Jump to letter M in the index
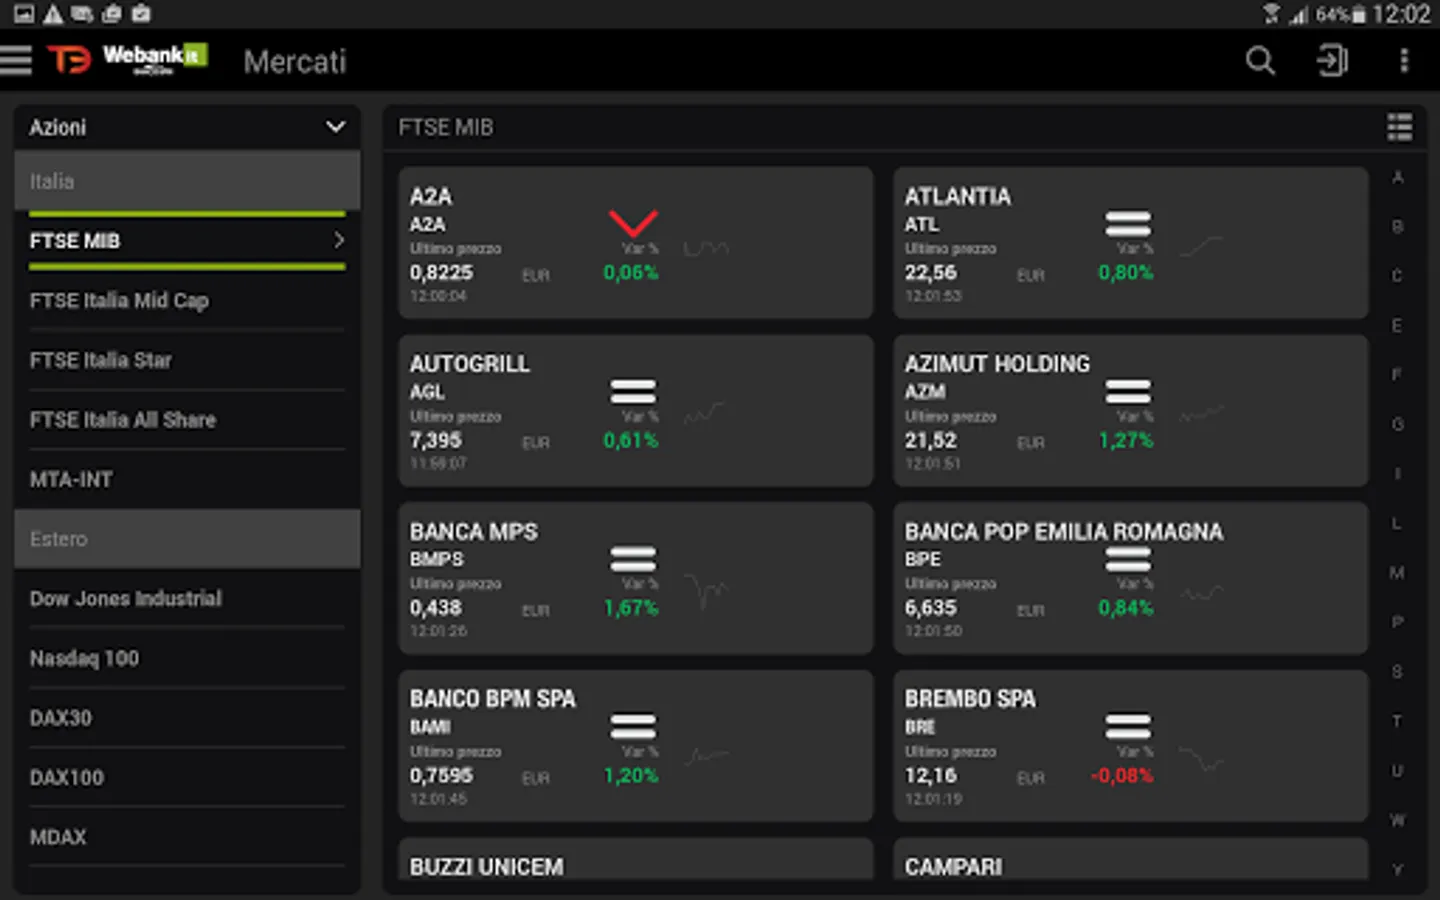The width and height of the screenshot is (1440, 900). 1397,573
